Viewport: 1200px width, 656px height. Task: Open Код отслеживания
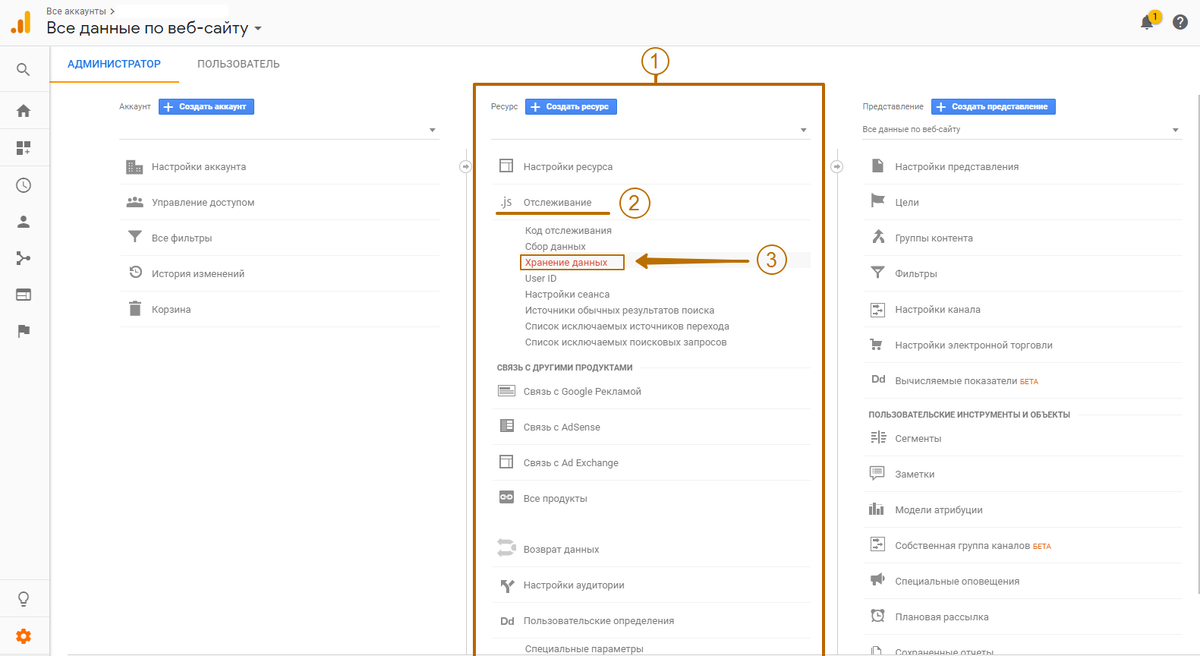[568, 230]
